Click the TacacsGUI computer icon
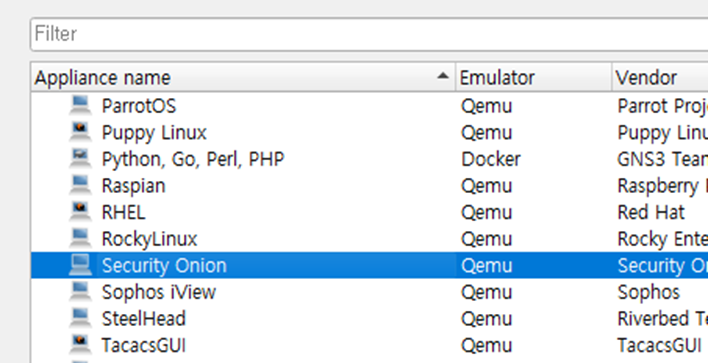This screenshot has width=708, height=363. click(80, 345)
